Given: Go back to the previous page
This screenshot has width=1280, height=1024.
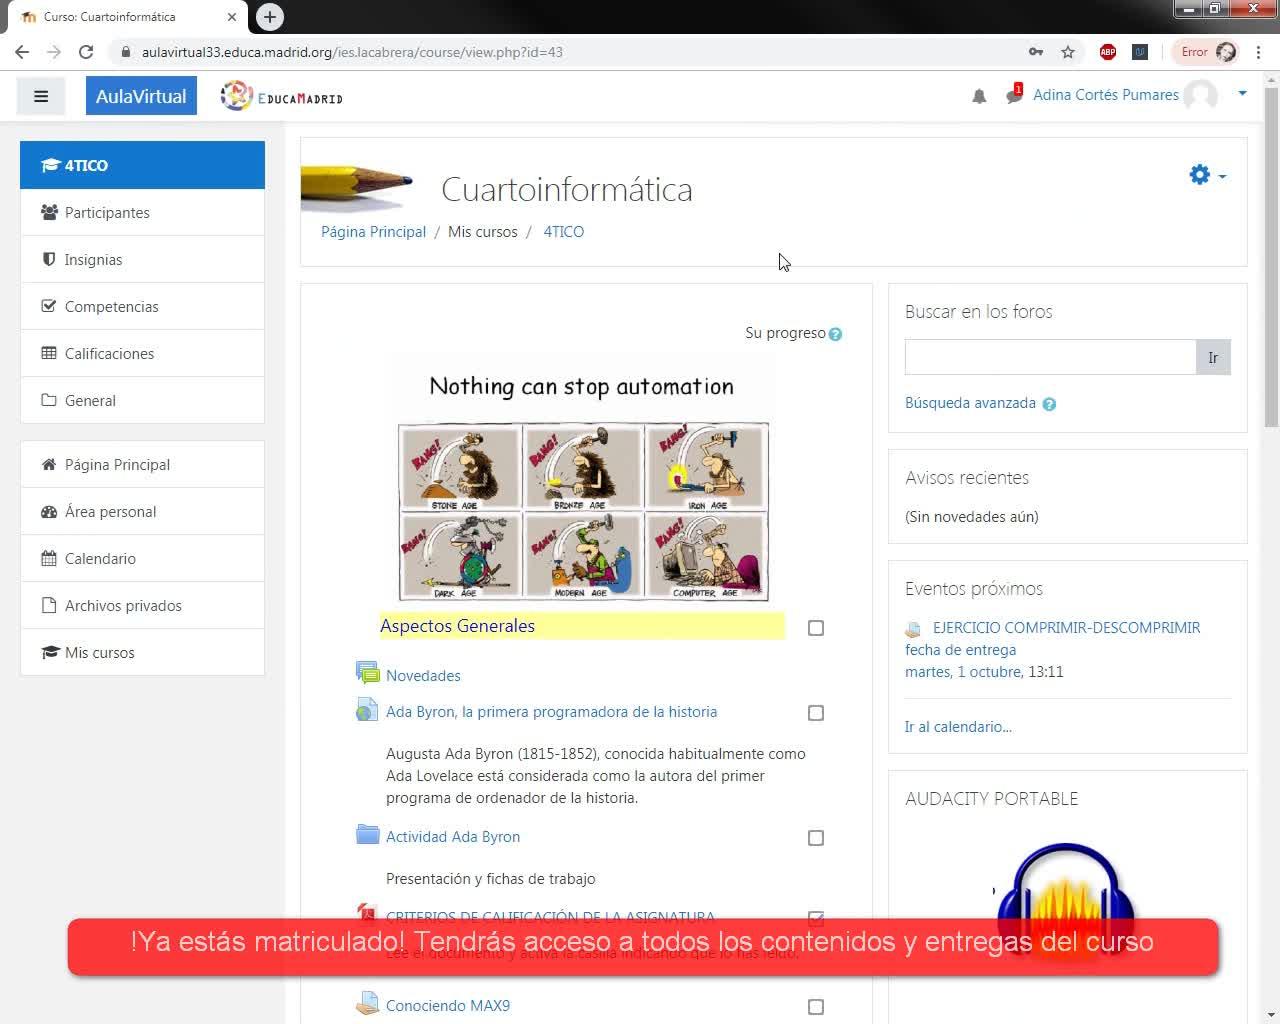Looking at the screenshot, I should (x=22, y=52).
